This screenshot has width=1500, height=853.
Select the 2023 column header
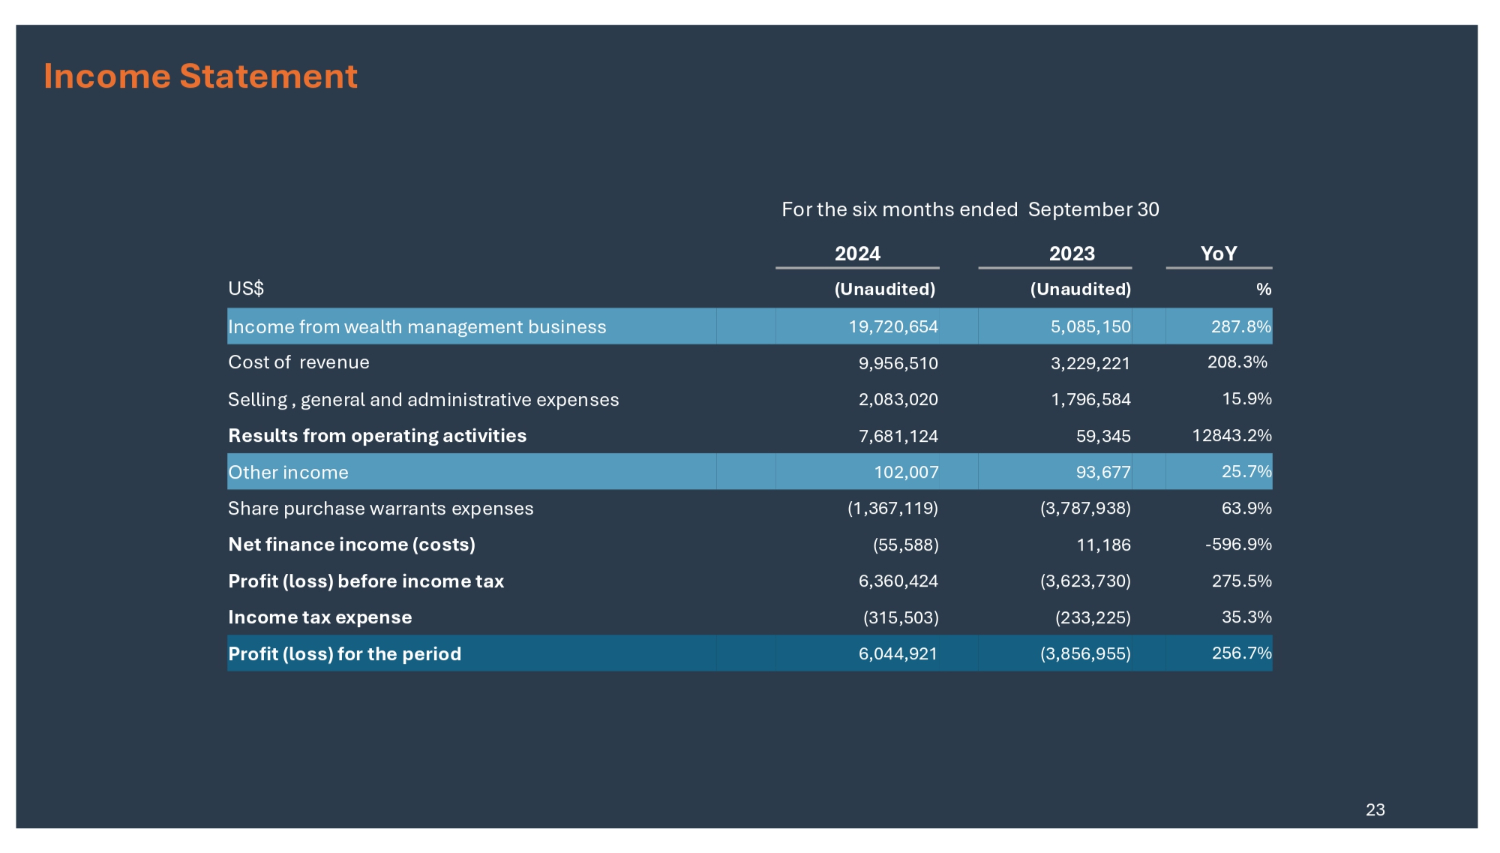[x=1071, y=254]
